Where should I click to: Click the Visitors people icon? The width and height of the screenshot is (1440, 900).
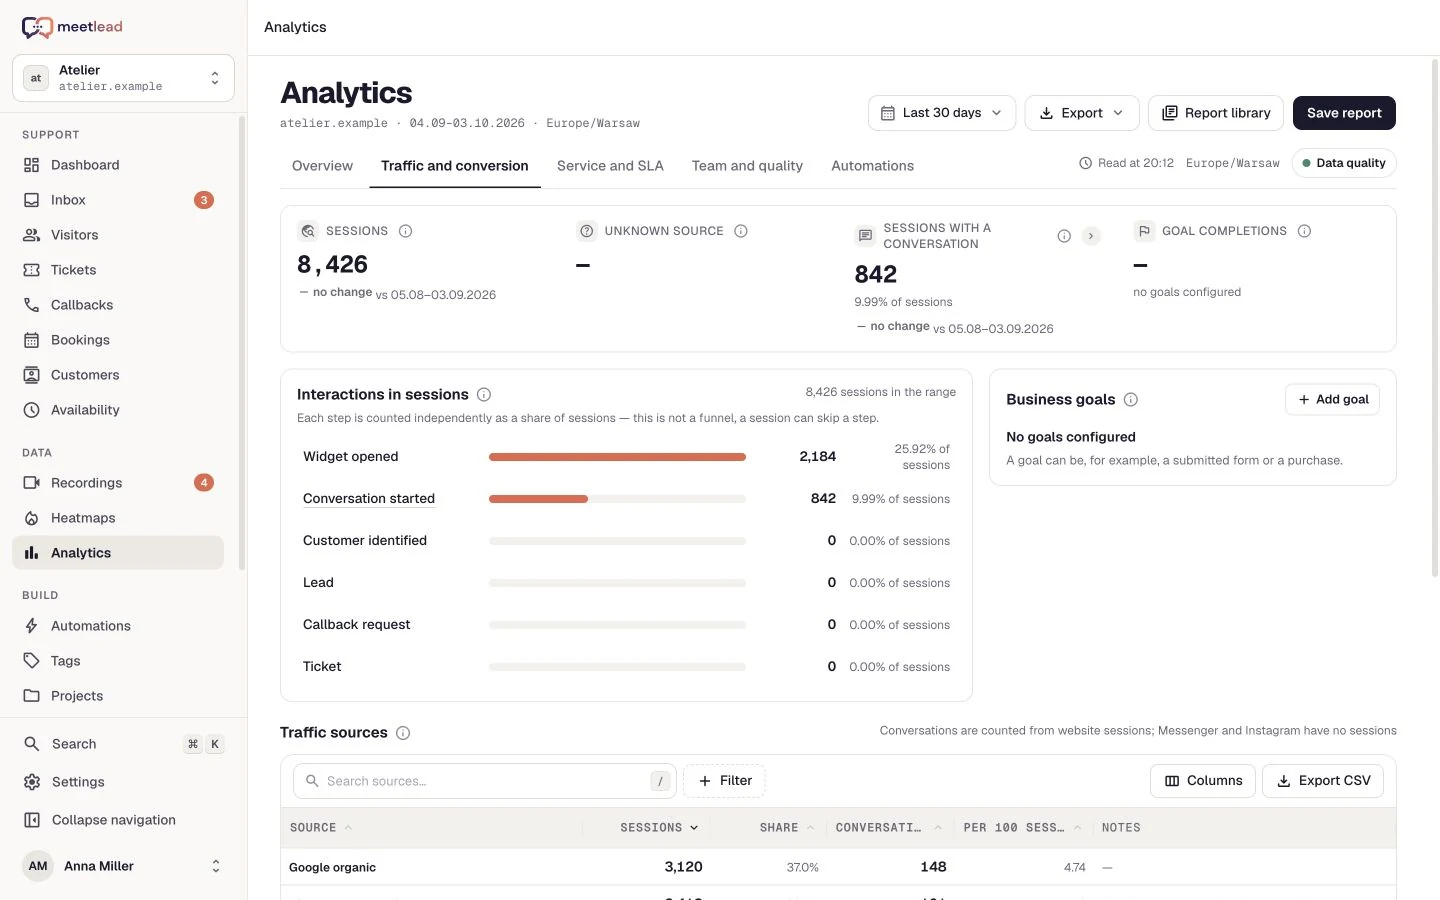pyautogui.click(x=32, y=235)
